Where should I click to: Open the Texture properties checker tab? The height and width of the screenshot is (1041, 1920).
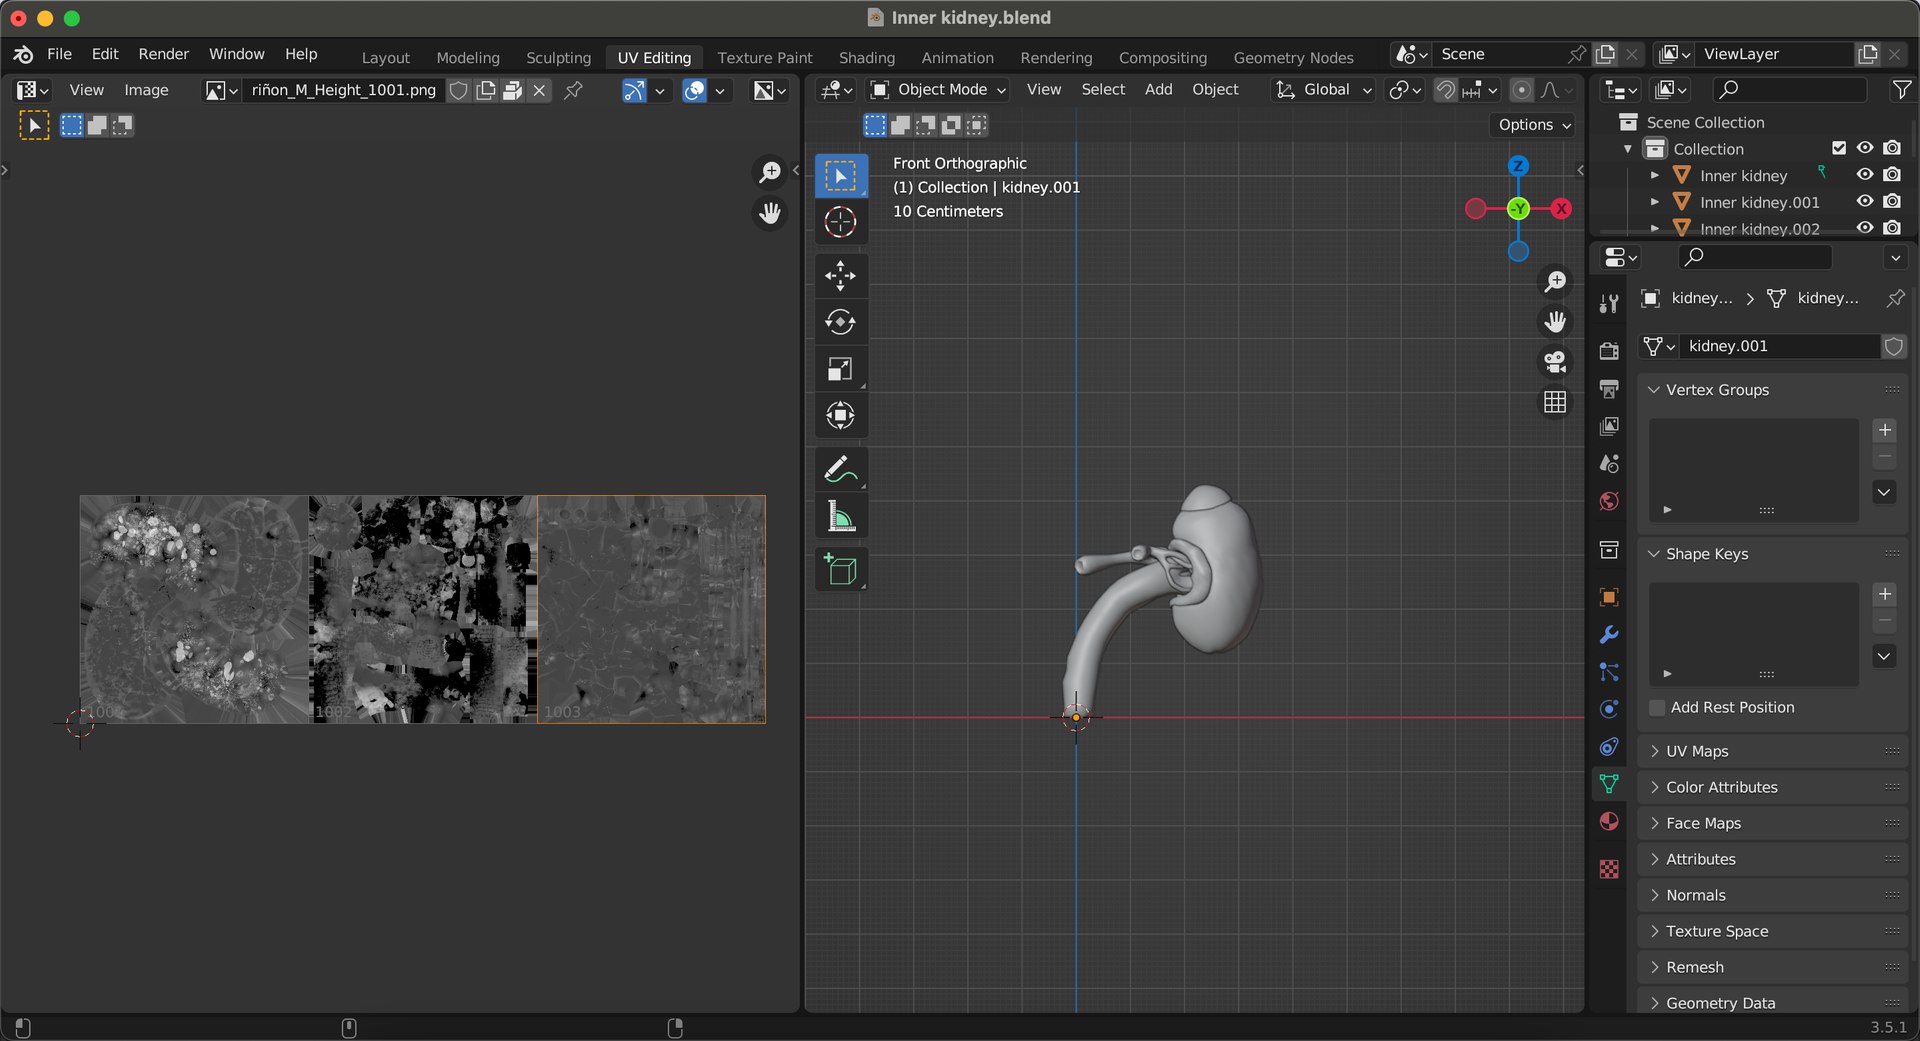point(1609,868)
